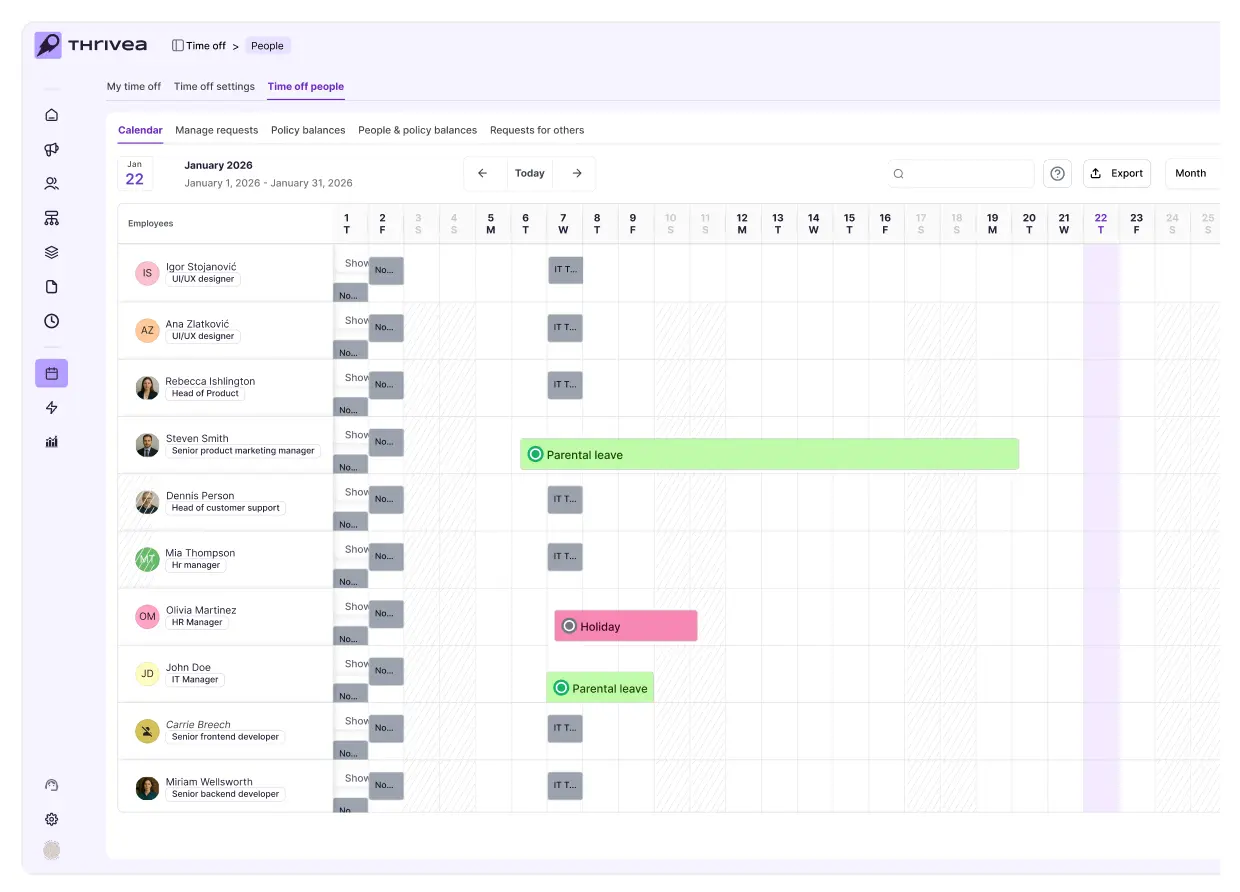Go to the previous month arrow
Viewport: 1240px width, 892px height.
(482, 173)
